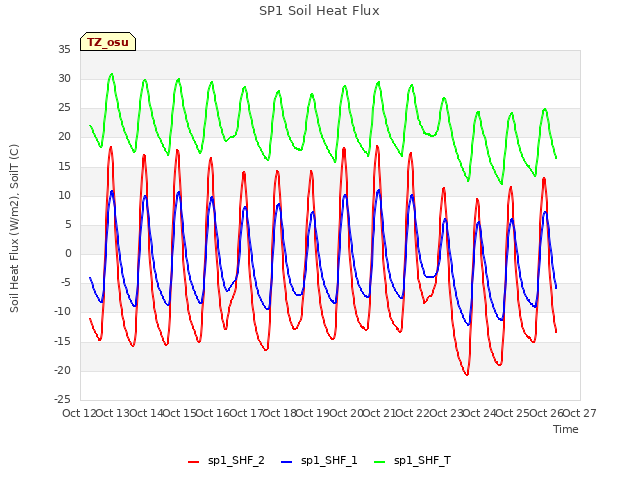
Task: Click the chart title SP1 Soil Heat Flux
Action: tap(319, 11)
